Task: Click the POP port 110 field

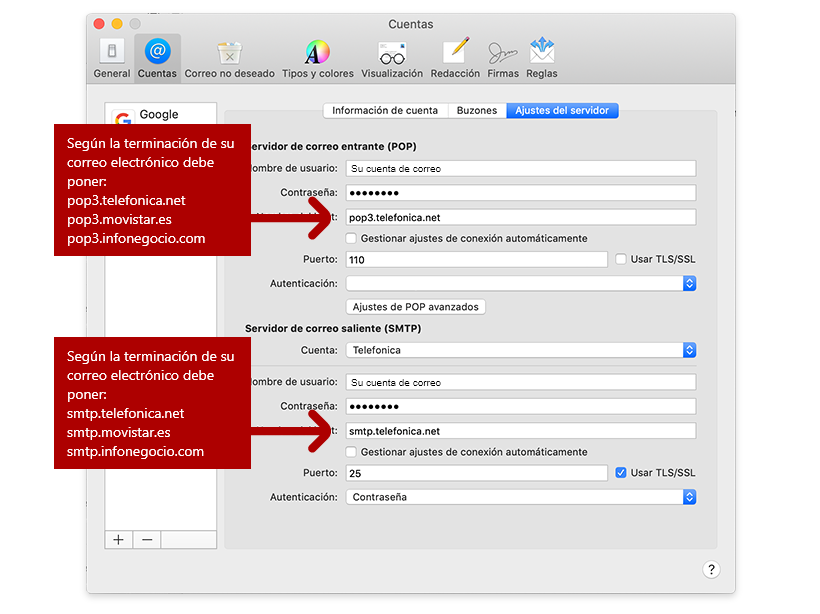Action: (x=476, y=259)
